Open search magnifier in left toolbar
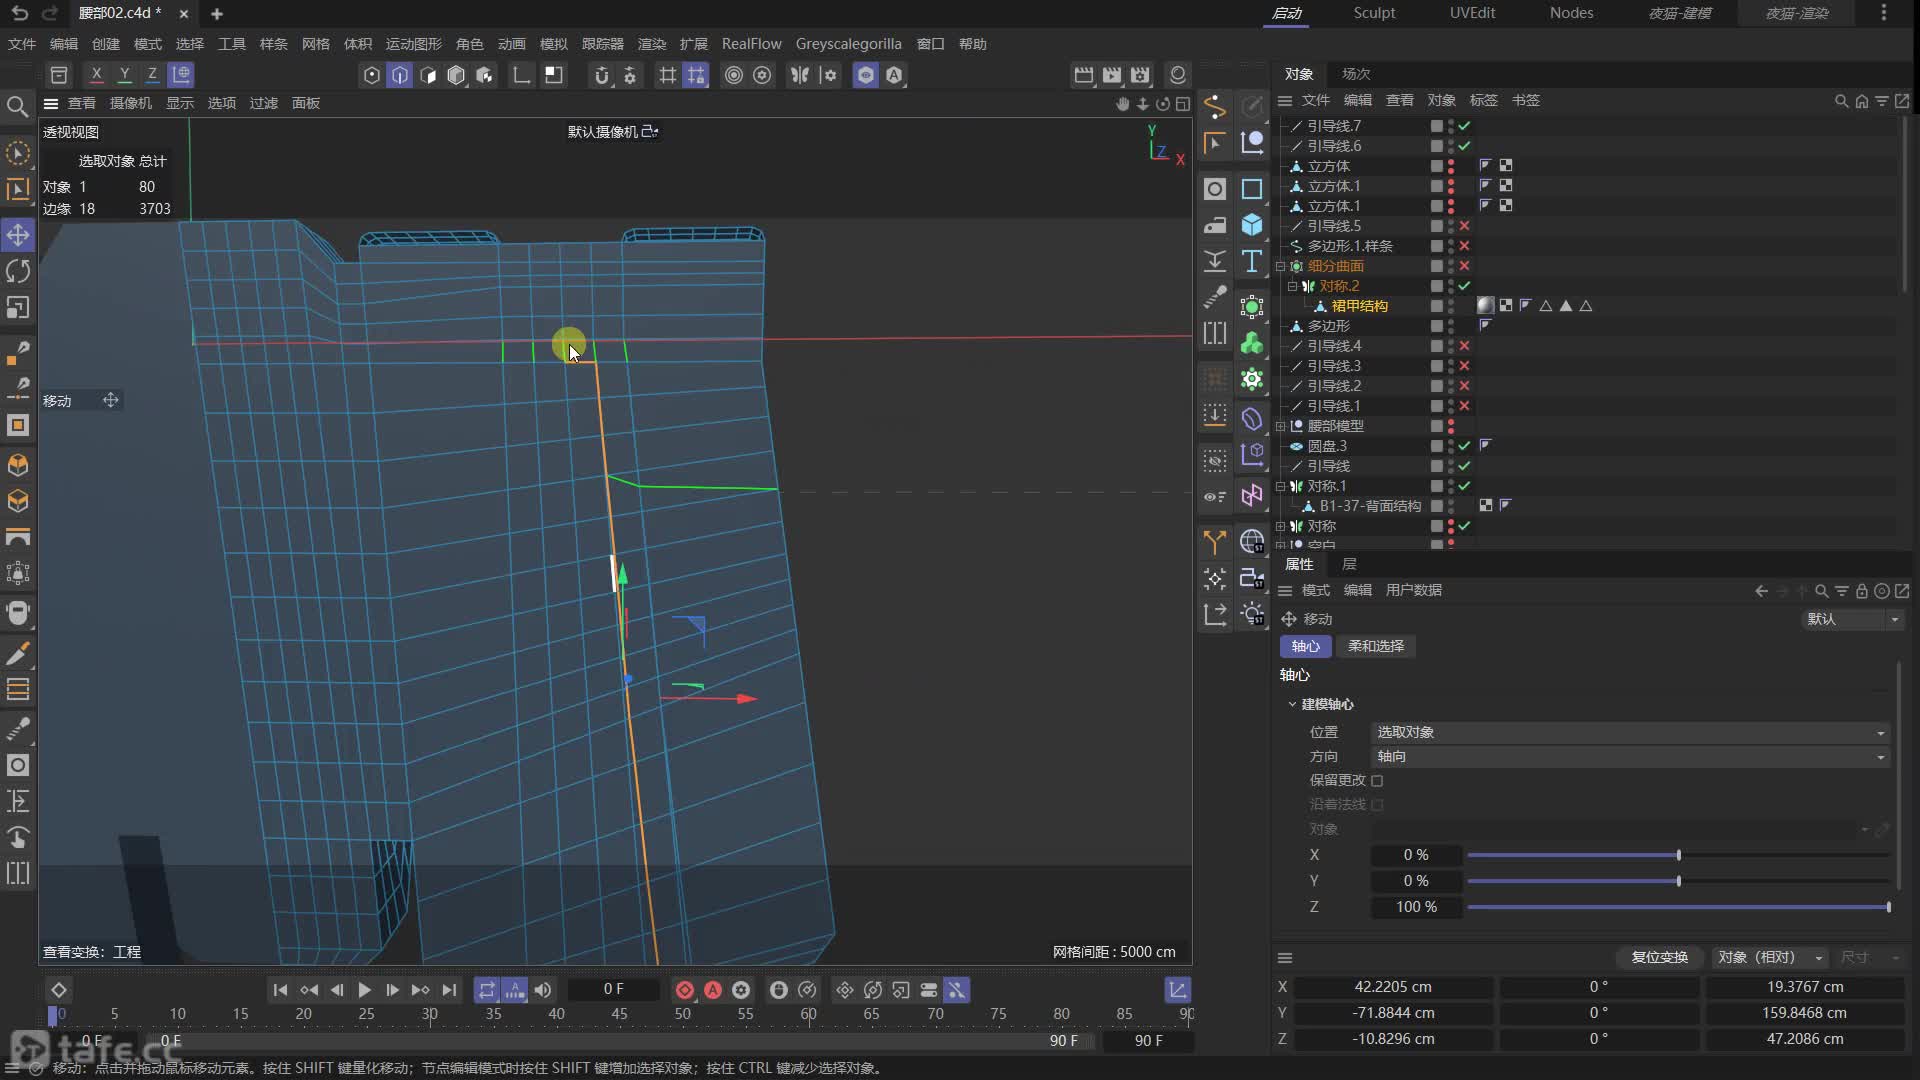 tap(17, 107)
